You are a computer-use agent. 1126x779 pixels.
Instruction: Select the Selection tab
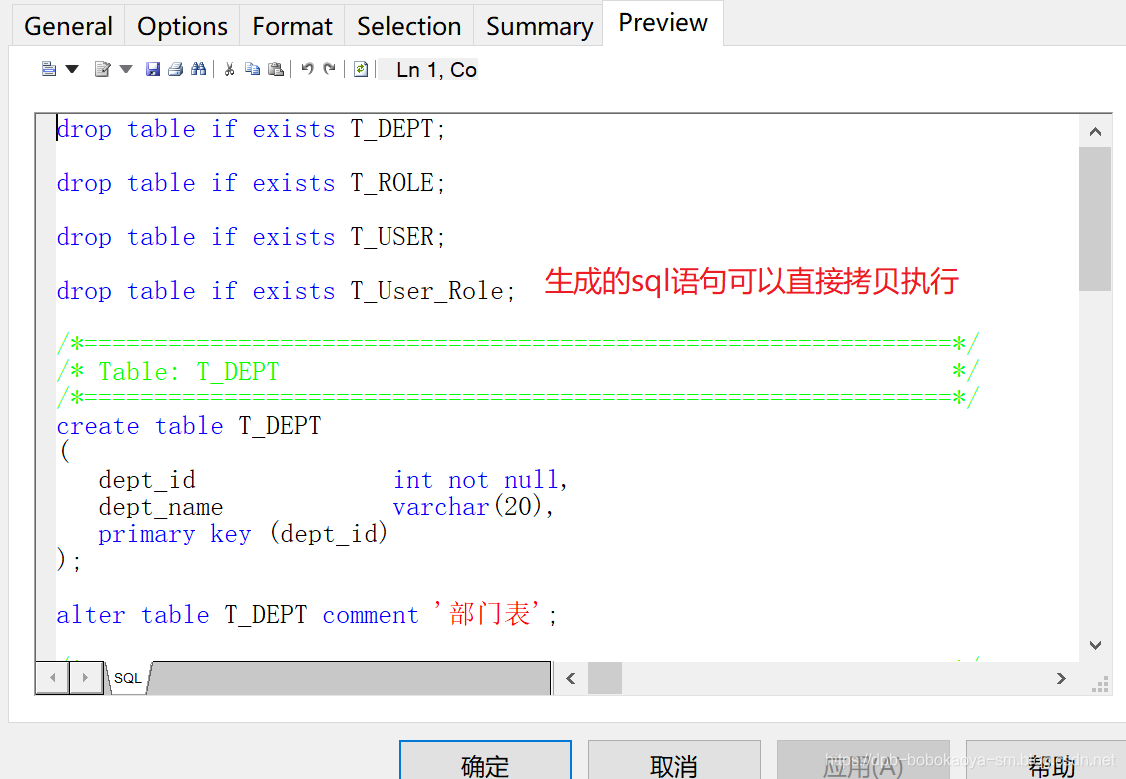(x=409, y=26)
